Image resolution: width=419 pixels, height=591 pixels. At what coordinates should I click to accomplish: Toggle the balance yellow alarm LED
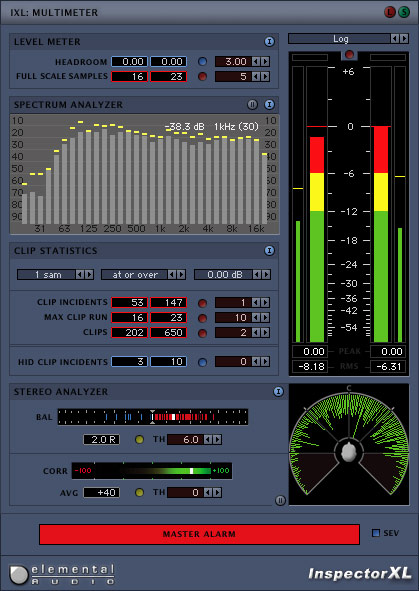139,439
